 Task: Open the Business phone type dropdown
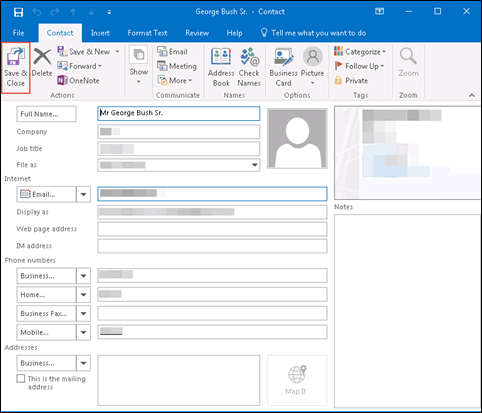[x=83, y=276]
